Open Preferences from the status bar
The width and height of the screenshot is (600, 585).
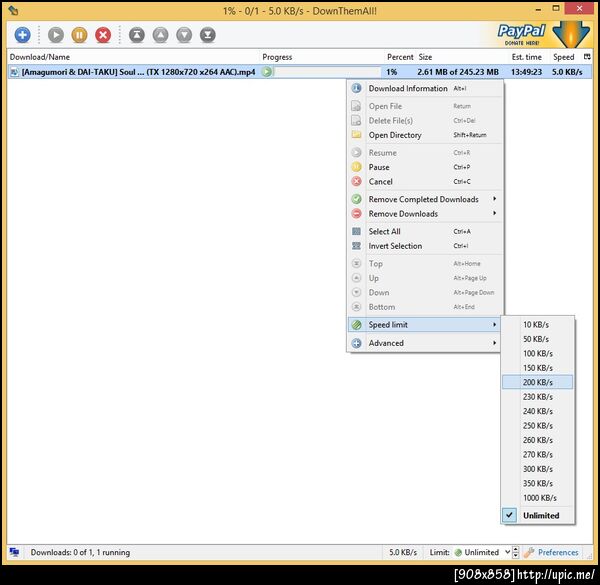[x=558, y=552]
